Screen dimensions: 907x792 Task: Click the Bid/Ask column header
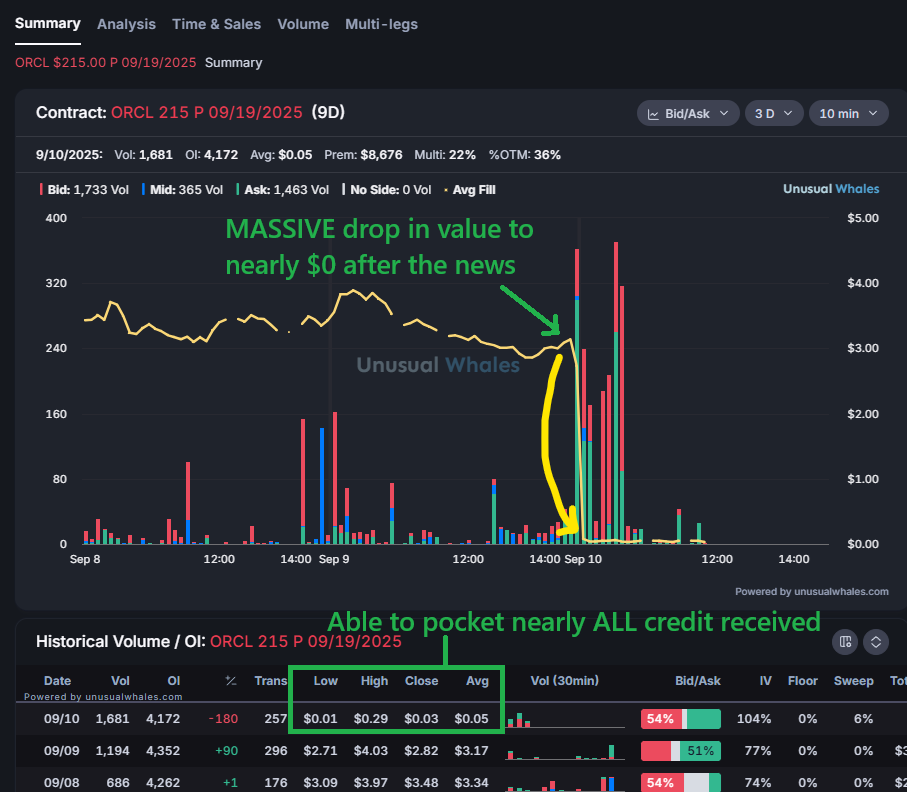[698, 681]
